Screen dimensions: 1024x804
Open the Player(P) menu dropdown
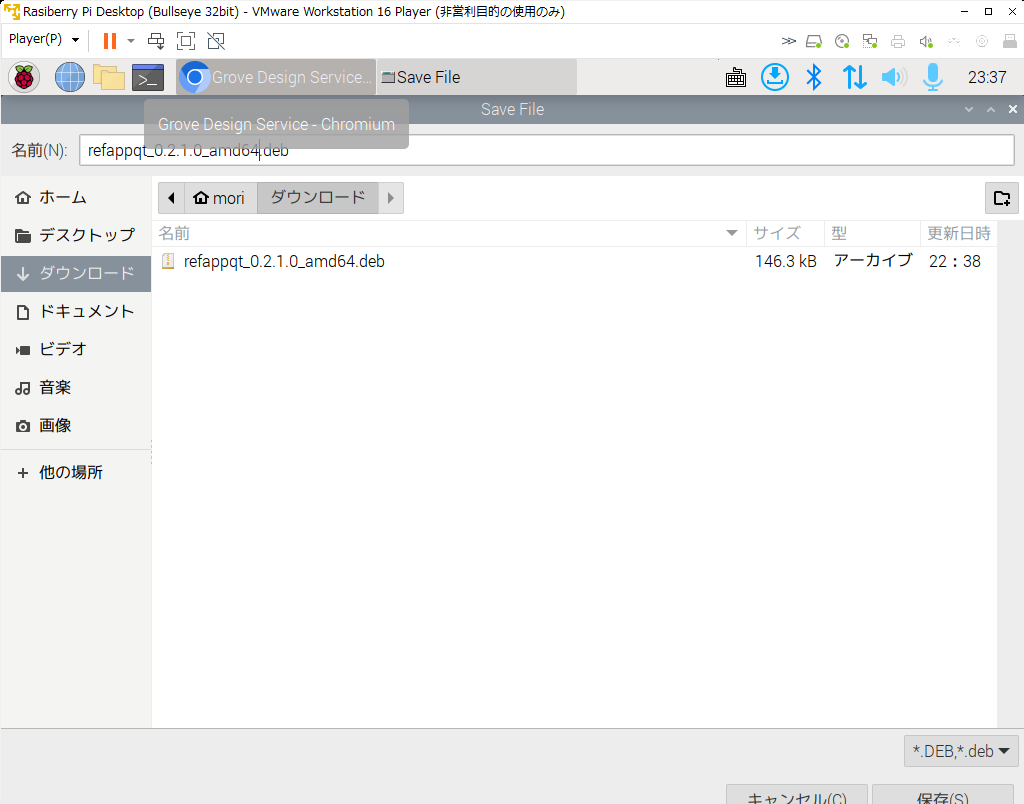(x=44, y=40)
